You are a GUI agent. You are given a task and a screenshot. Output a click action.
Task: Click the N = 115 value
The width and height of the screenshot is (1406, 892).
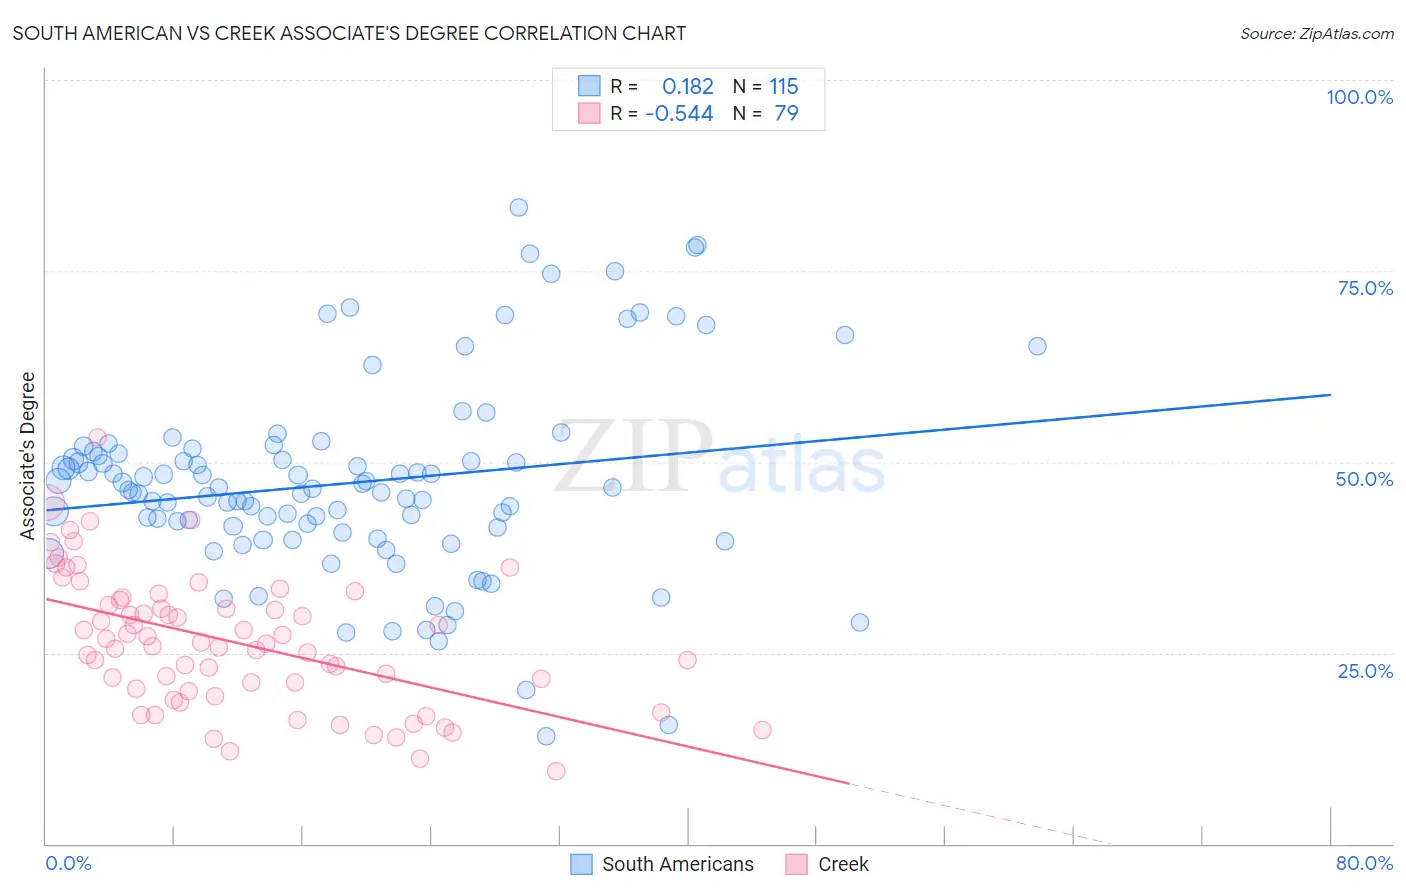(x=766, y=86)
